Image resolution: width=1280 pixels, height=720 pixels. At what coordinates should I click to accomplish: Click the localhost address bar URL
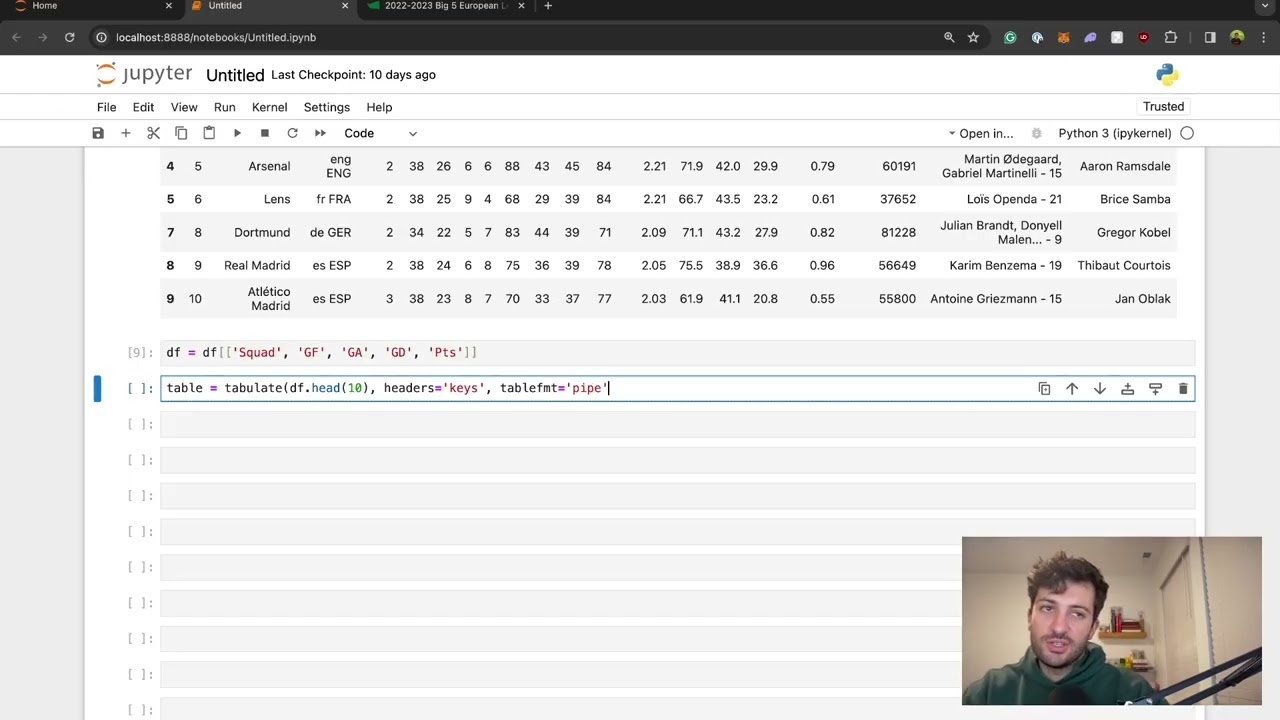[x=216, y=38]
